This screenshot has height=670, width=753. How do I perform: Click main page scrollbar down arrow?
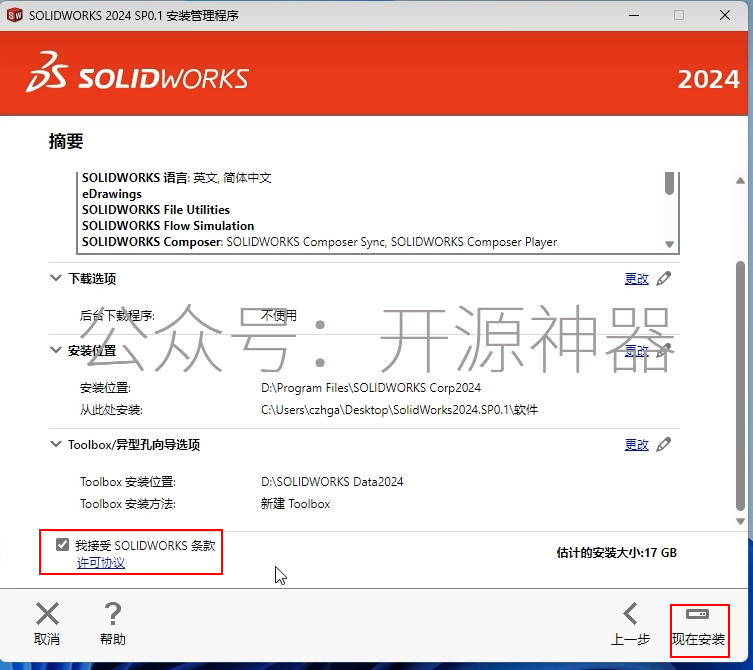pos(741,522)
